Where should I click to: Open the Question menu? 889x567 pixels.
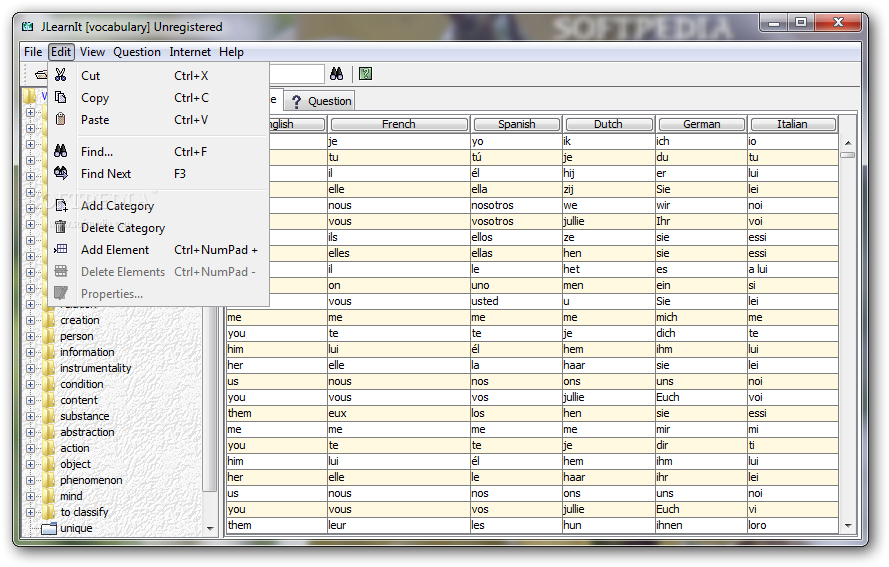click(x=137, y=52)
